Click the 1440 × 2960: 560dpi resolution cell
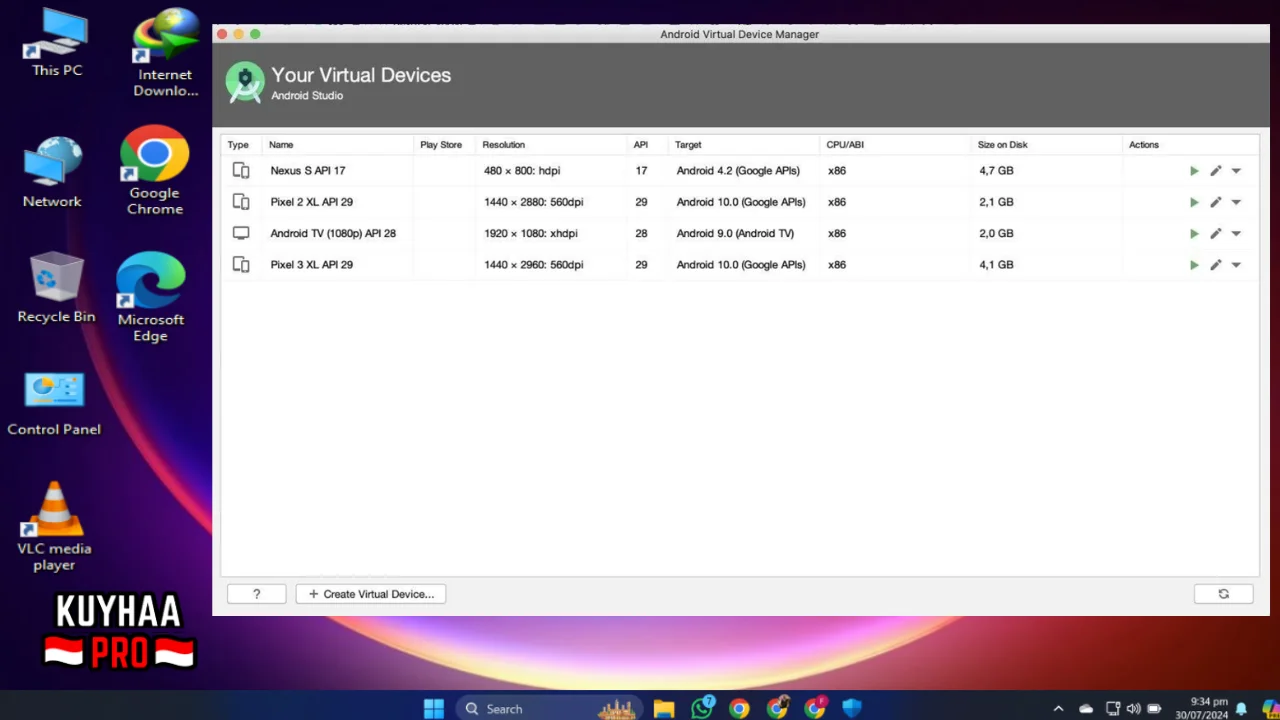 (x=534, y=265)
